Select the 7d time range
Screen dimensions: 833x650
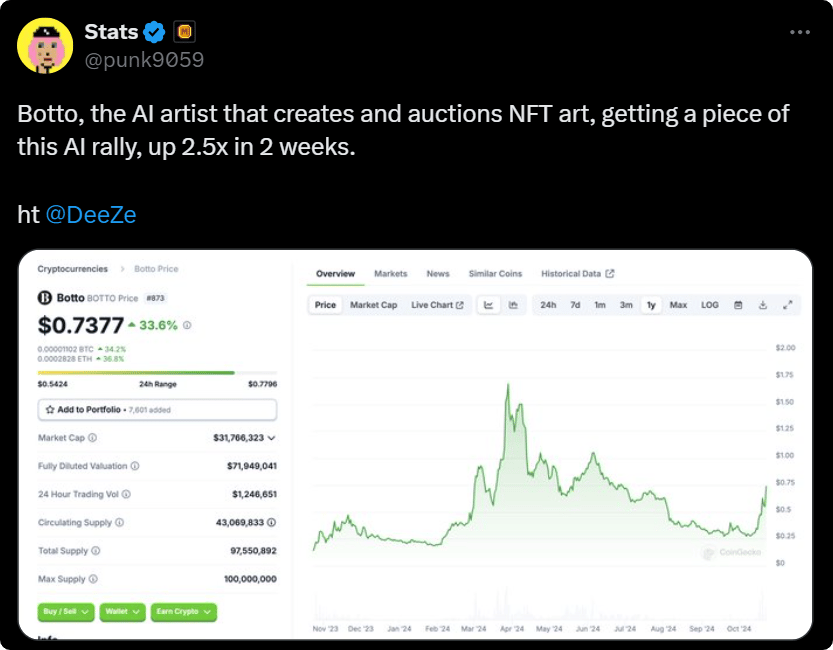[x=575, y=305]
